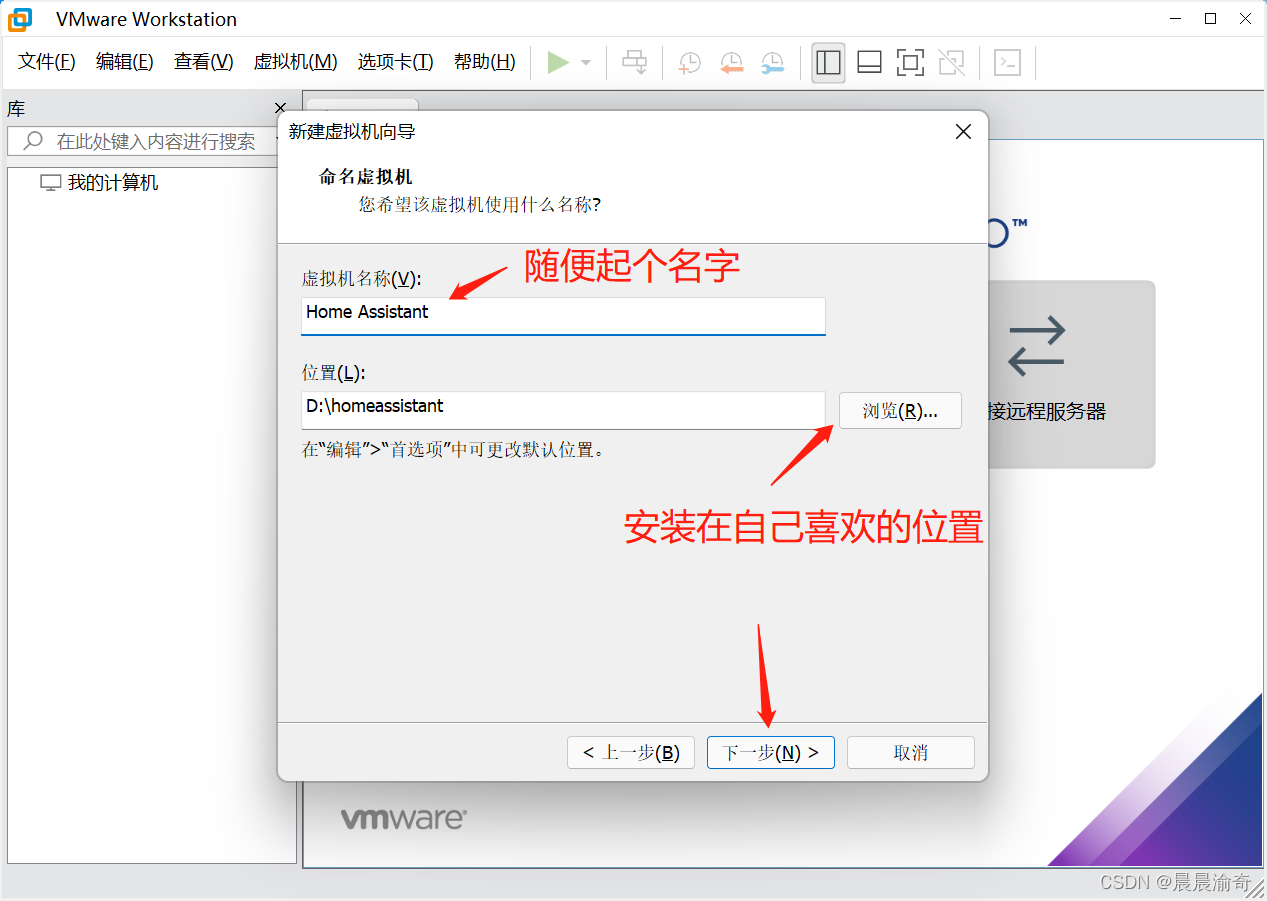Image resolution: width=1267 pixels, height=901 pixels.
Task: Open the 文件(F) menu
Action: point(47,62)
